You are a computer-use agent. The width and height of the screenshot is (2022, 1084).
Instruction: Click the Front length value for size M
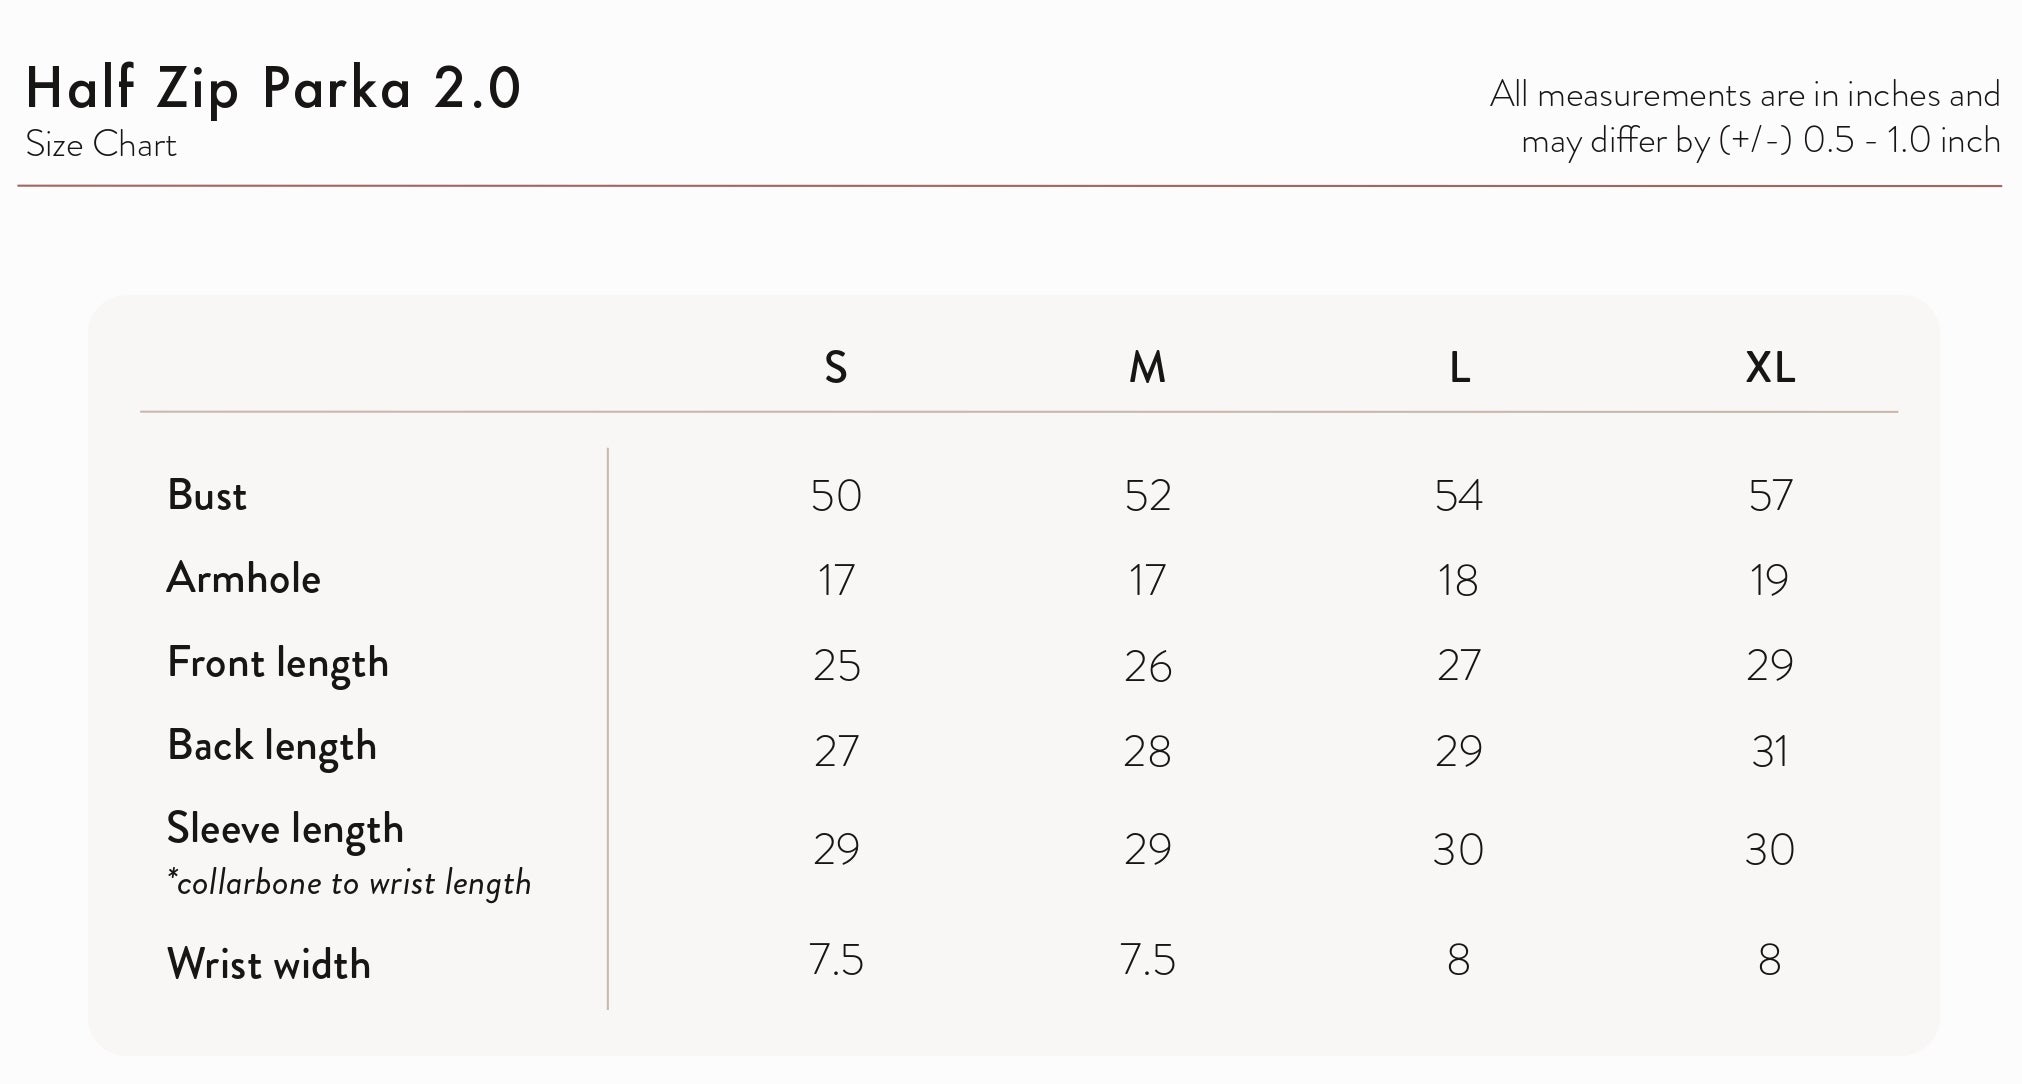1147,667
